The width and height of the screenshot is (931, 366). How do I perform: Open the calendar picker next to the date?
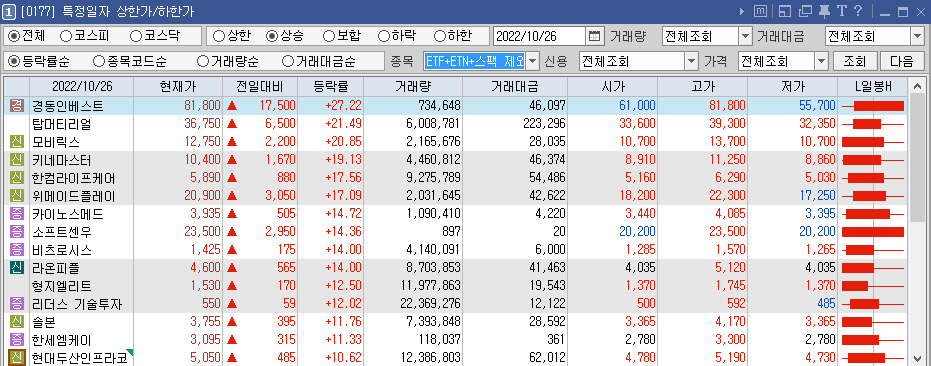coord(594,36)
